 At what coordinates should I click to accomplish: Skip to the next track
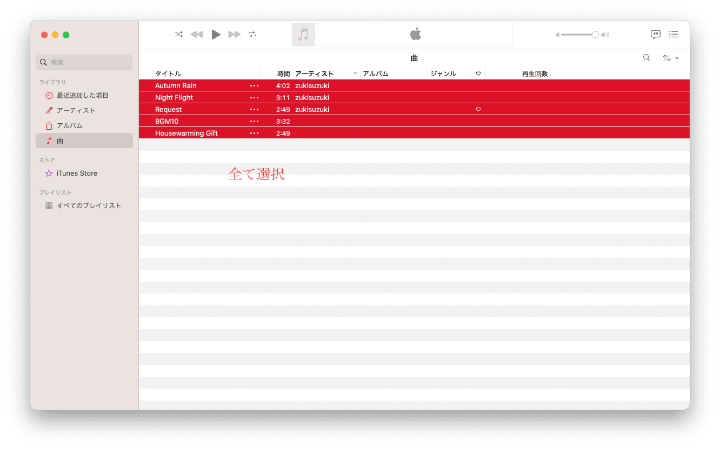coord(235,34)
